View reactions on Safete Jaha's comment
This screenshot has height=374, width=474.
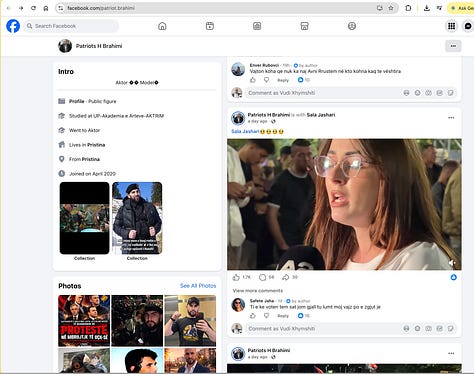click(303, 316)
